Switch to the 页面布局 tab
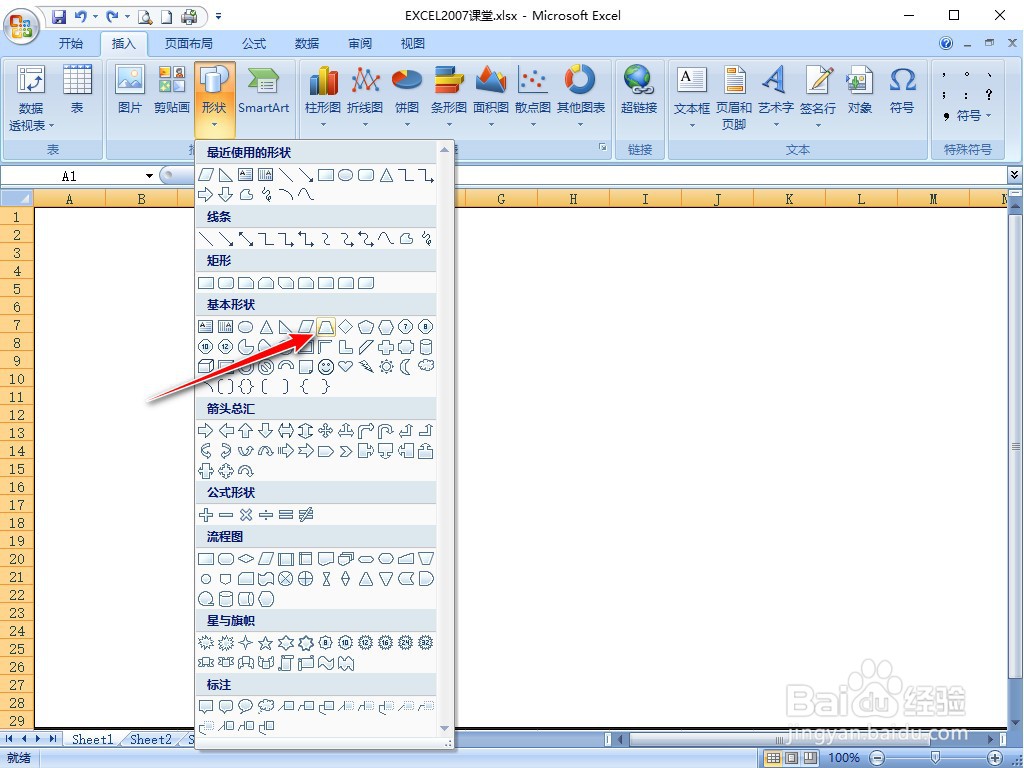 pos(188,44)
